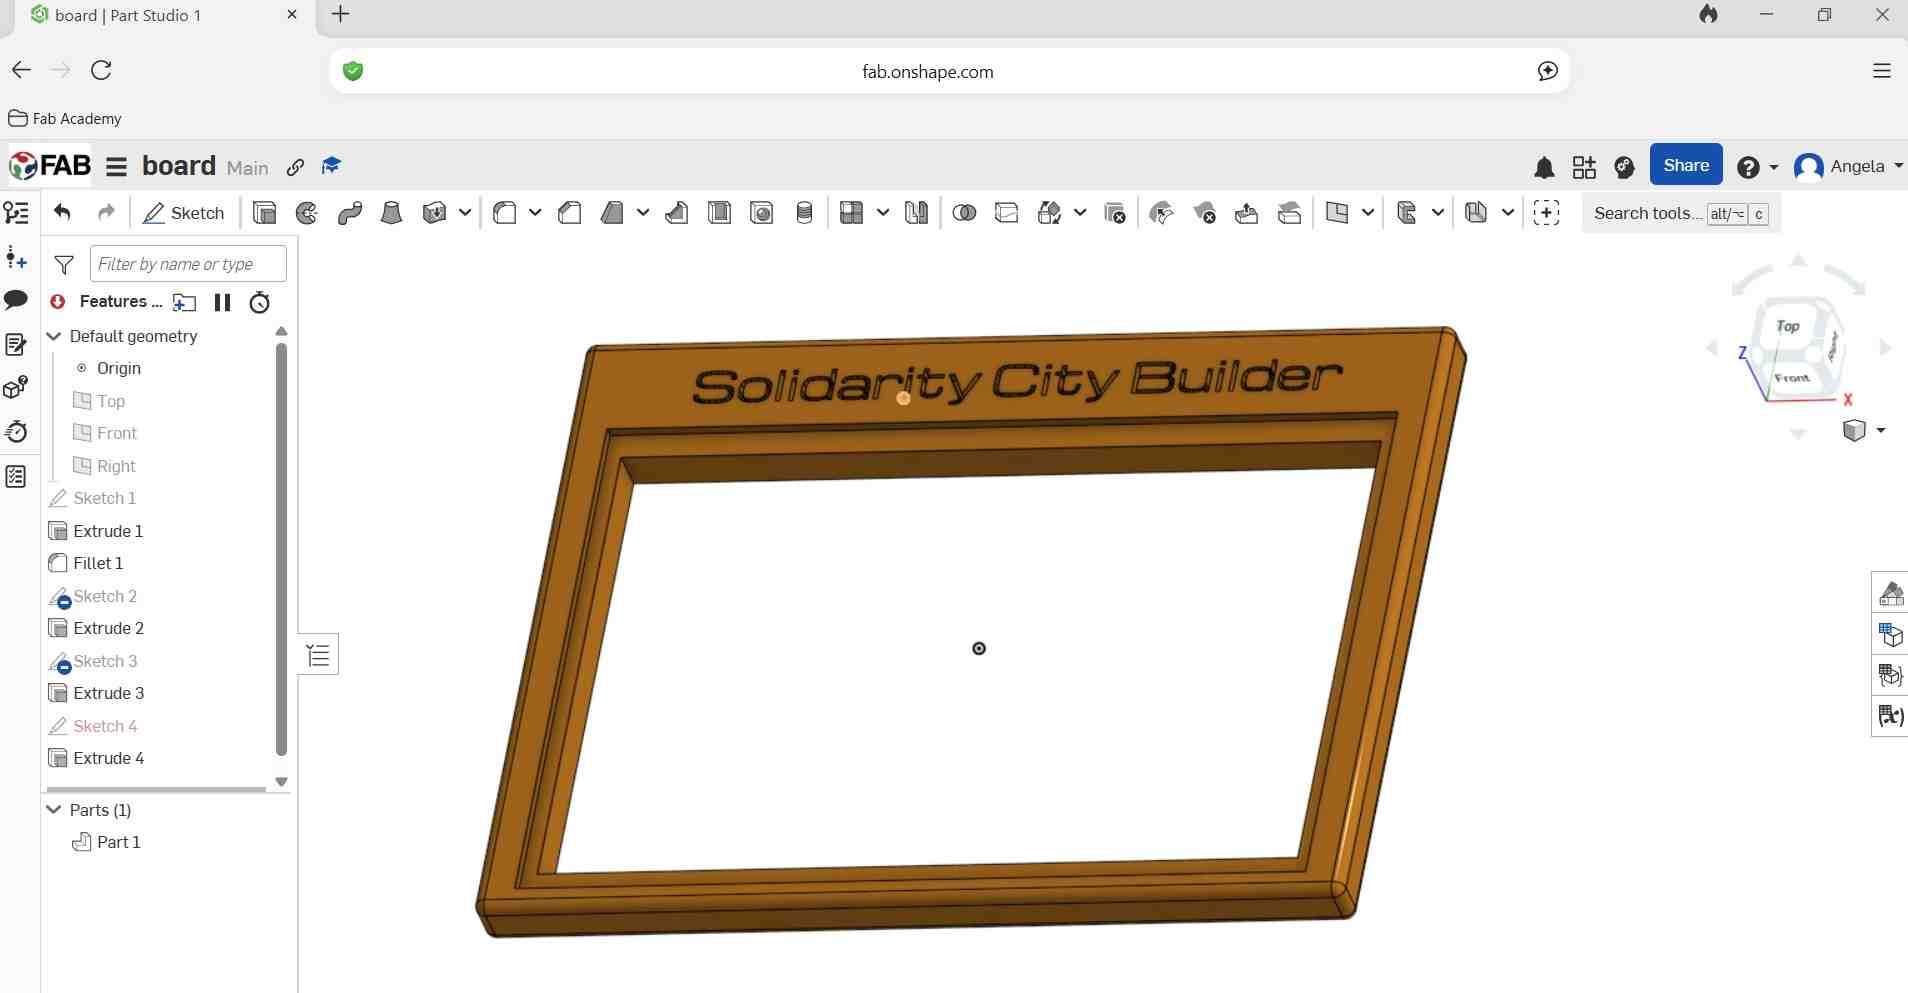This screenshot has height=993, width=1908.
Task: Click the Main branch label
Action: coord(247,168)
